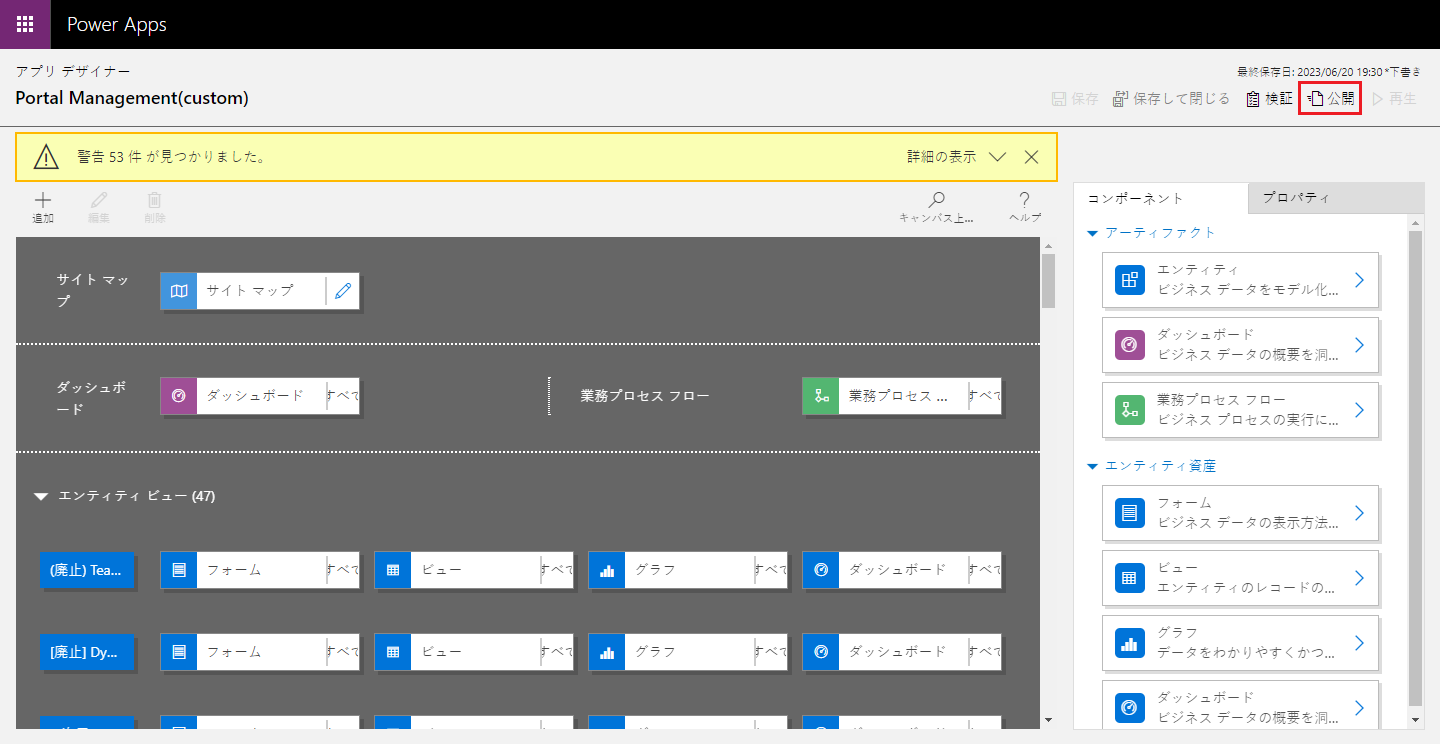Switch to the プロパティ tab
1440x744 pixels.
tap(1336, 198)
